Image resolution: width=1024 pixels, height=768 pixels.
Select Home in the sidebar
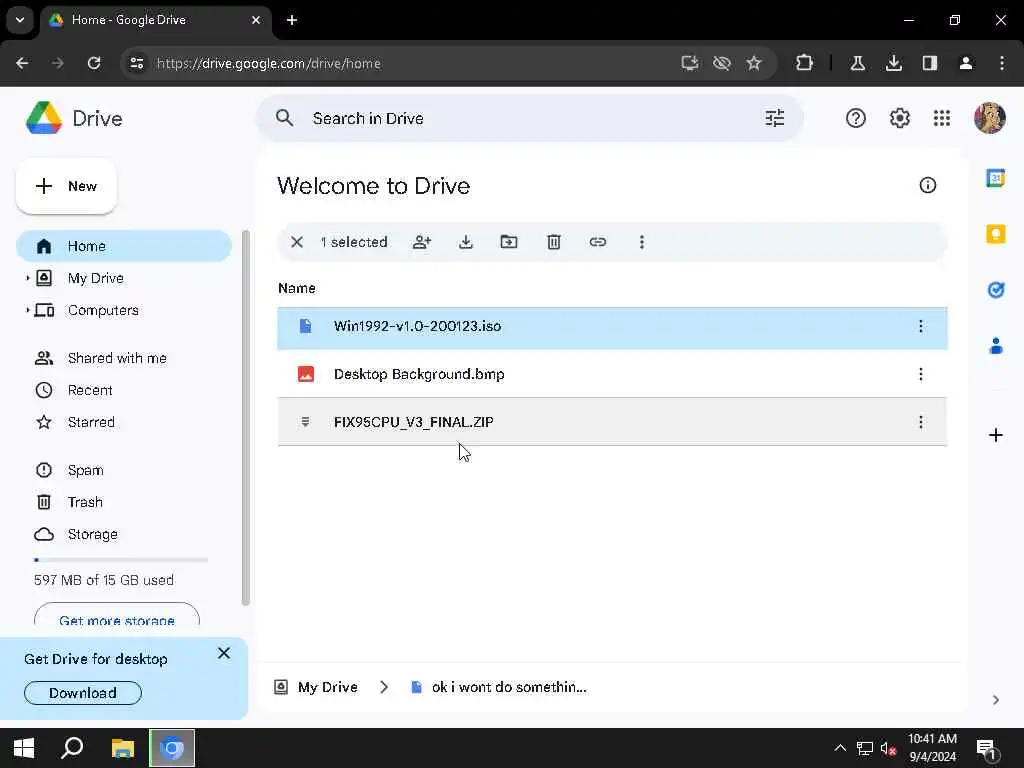124,246
